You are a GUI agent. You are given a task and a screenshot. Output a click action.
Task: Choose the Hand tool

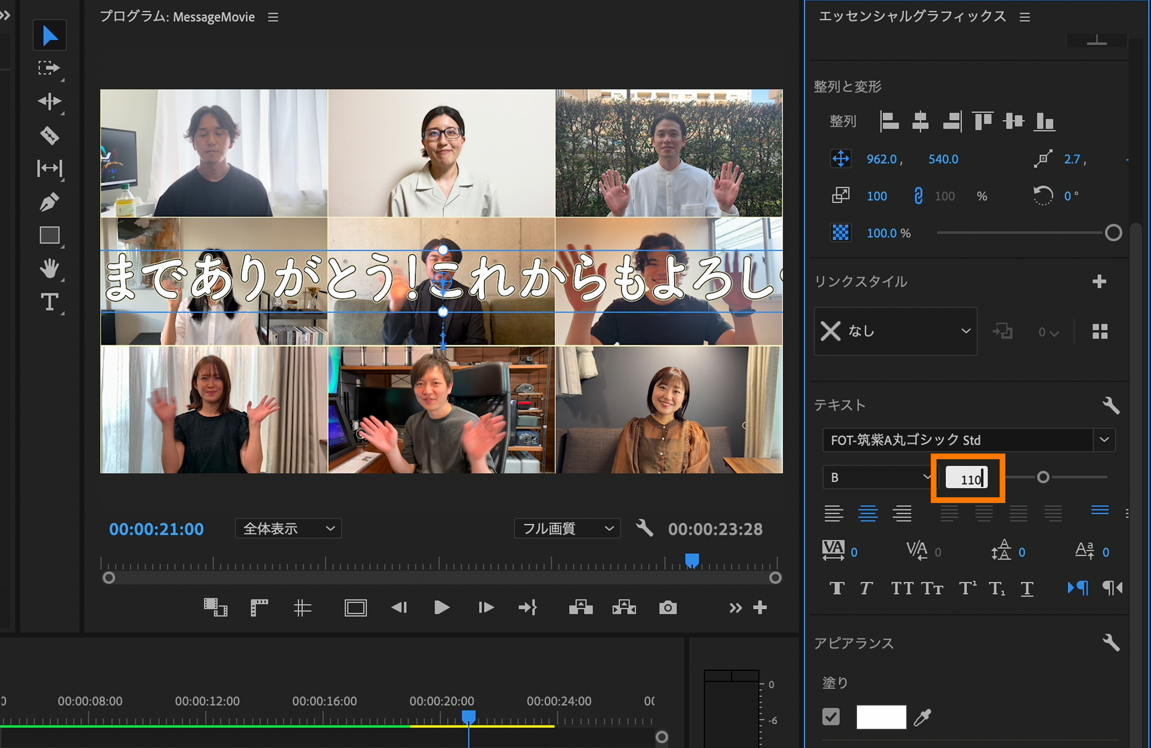coord(49,268)
